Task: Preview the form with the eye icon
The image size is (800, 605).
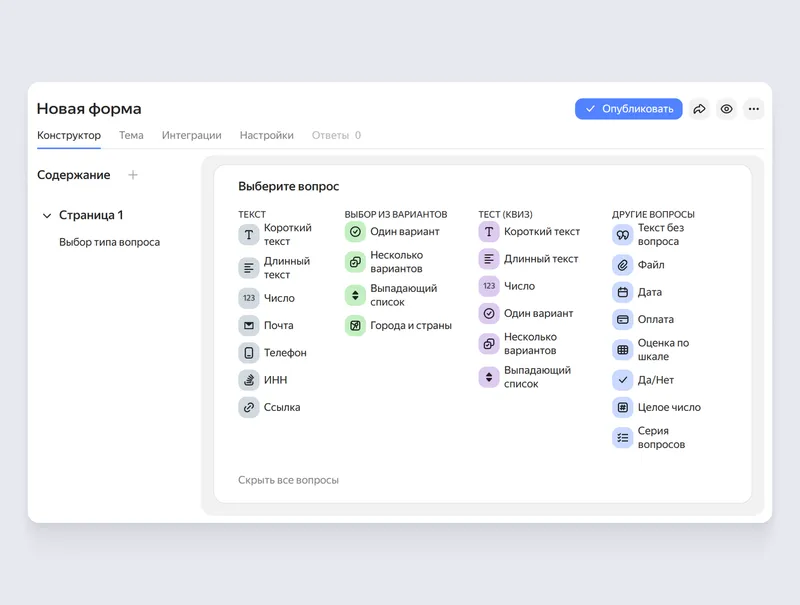Action: tap(727, 109)
